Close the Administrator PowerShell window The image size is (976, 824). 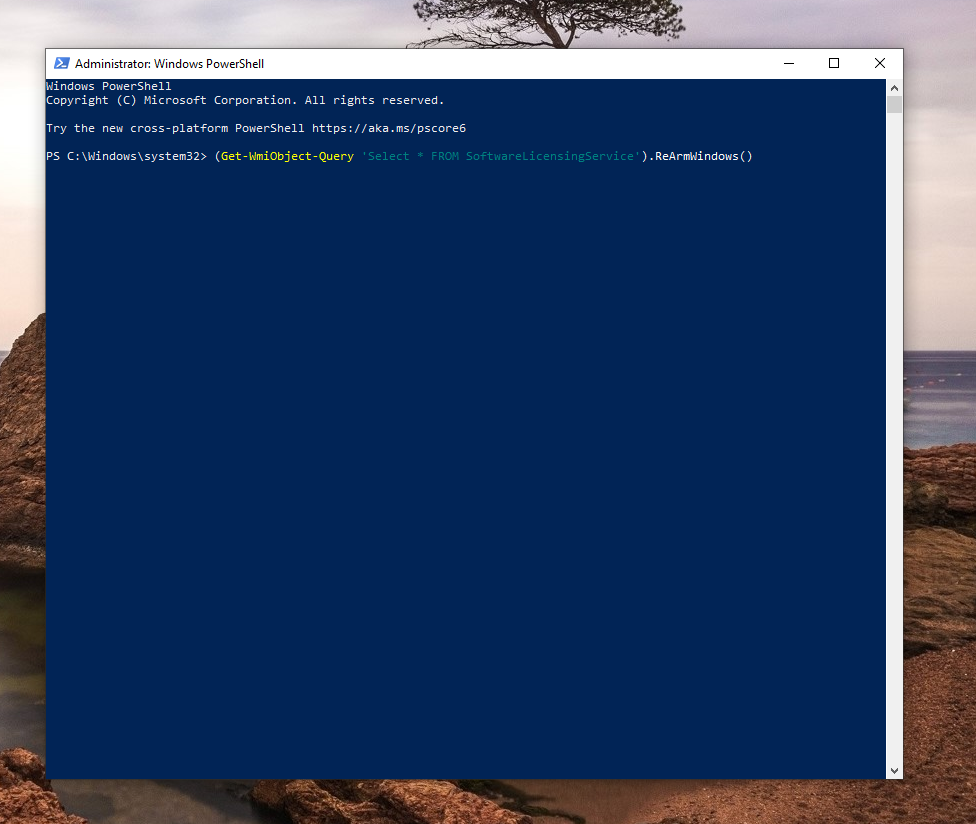click(880, 63)
